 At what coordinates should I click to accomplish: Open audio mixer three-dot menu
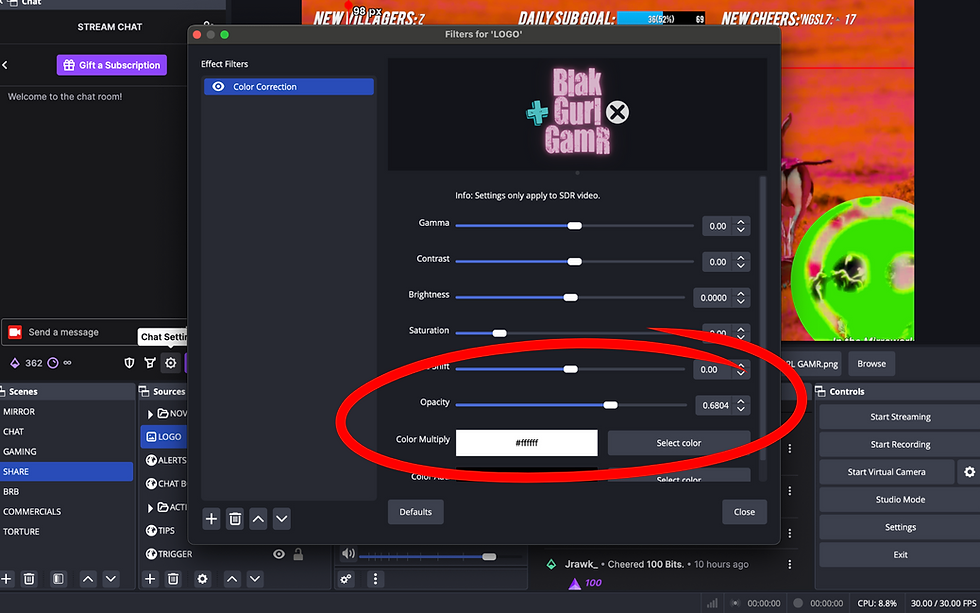(x=375, y=579)
